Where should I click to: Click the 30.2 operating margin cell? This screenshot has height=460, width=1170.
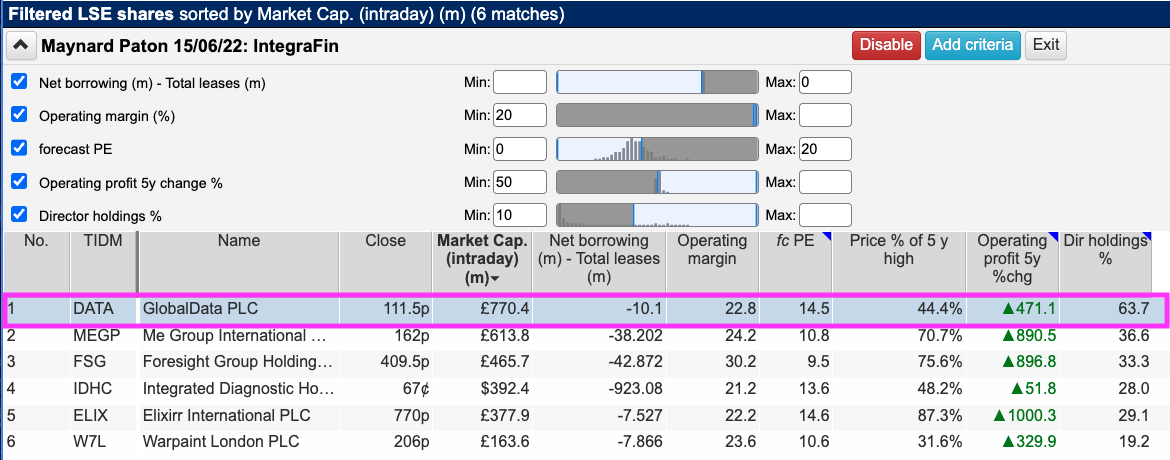[x=712, y=362]
